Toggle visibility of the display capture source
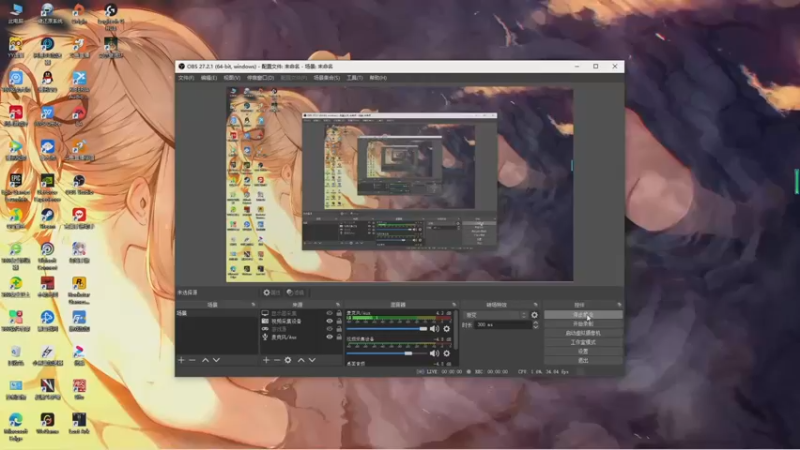 pos(329,313)
